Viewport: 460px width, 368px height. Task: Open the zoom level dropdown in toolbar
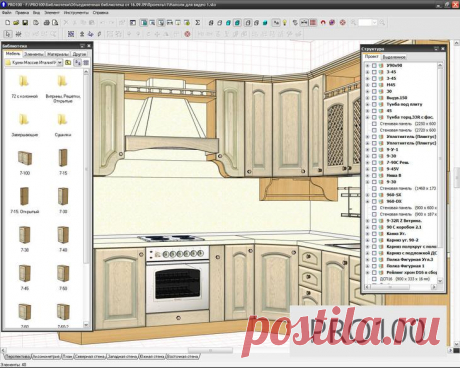pyautogui.click(x=374, y=23)
